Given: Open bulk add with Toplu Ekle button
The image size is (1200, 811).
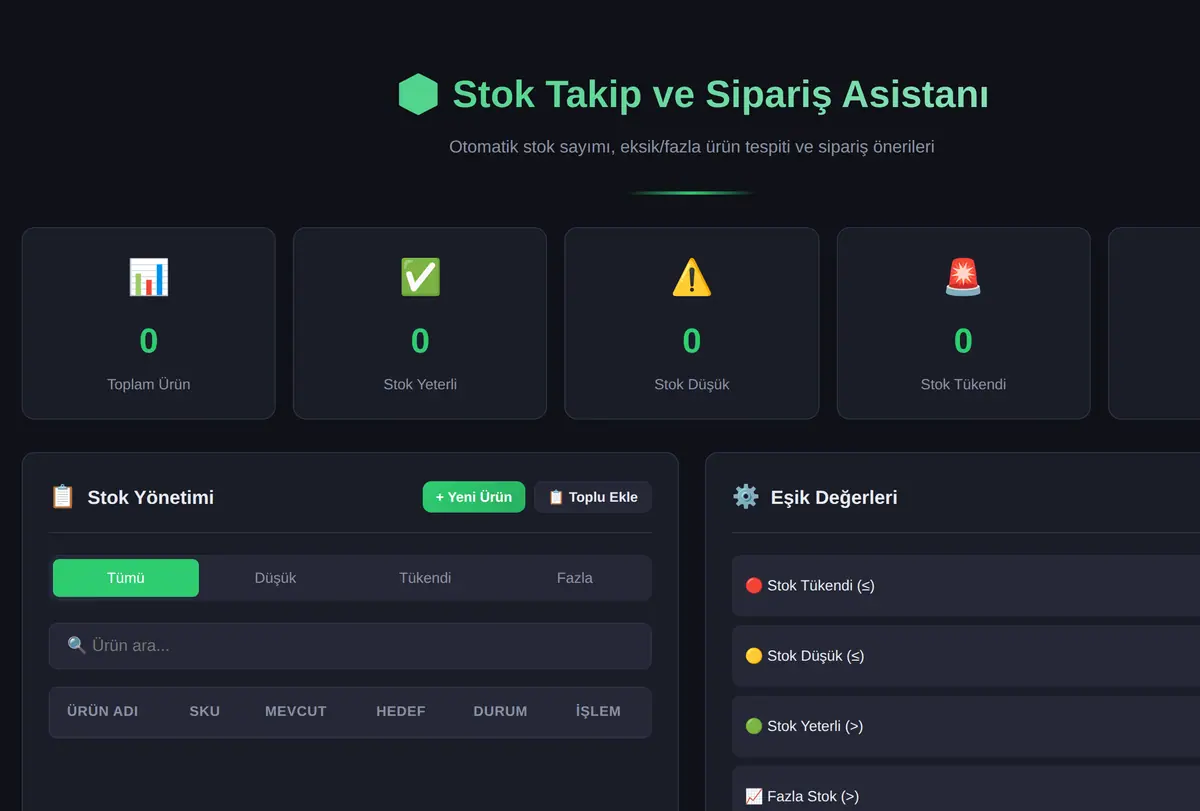Looking at the screenshot, I should click(x=593, y=497).
